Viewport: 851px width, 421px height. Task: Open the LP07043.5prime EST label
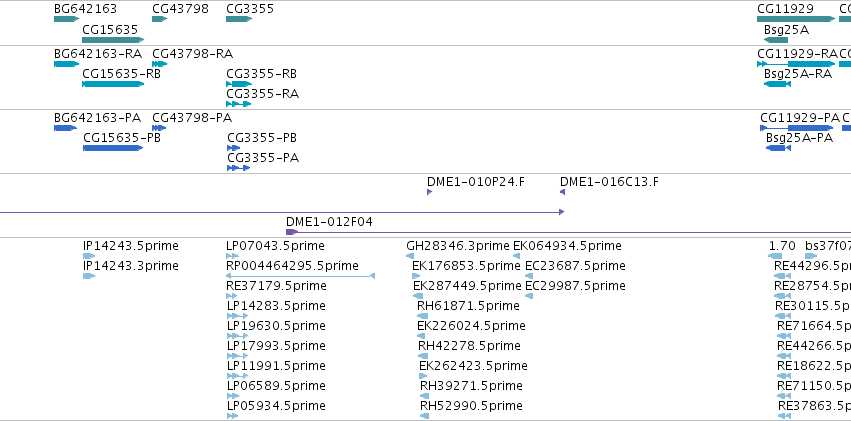(275, 246)
